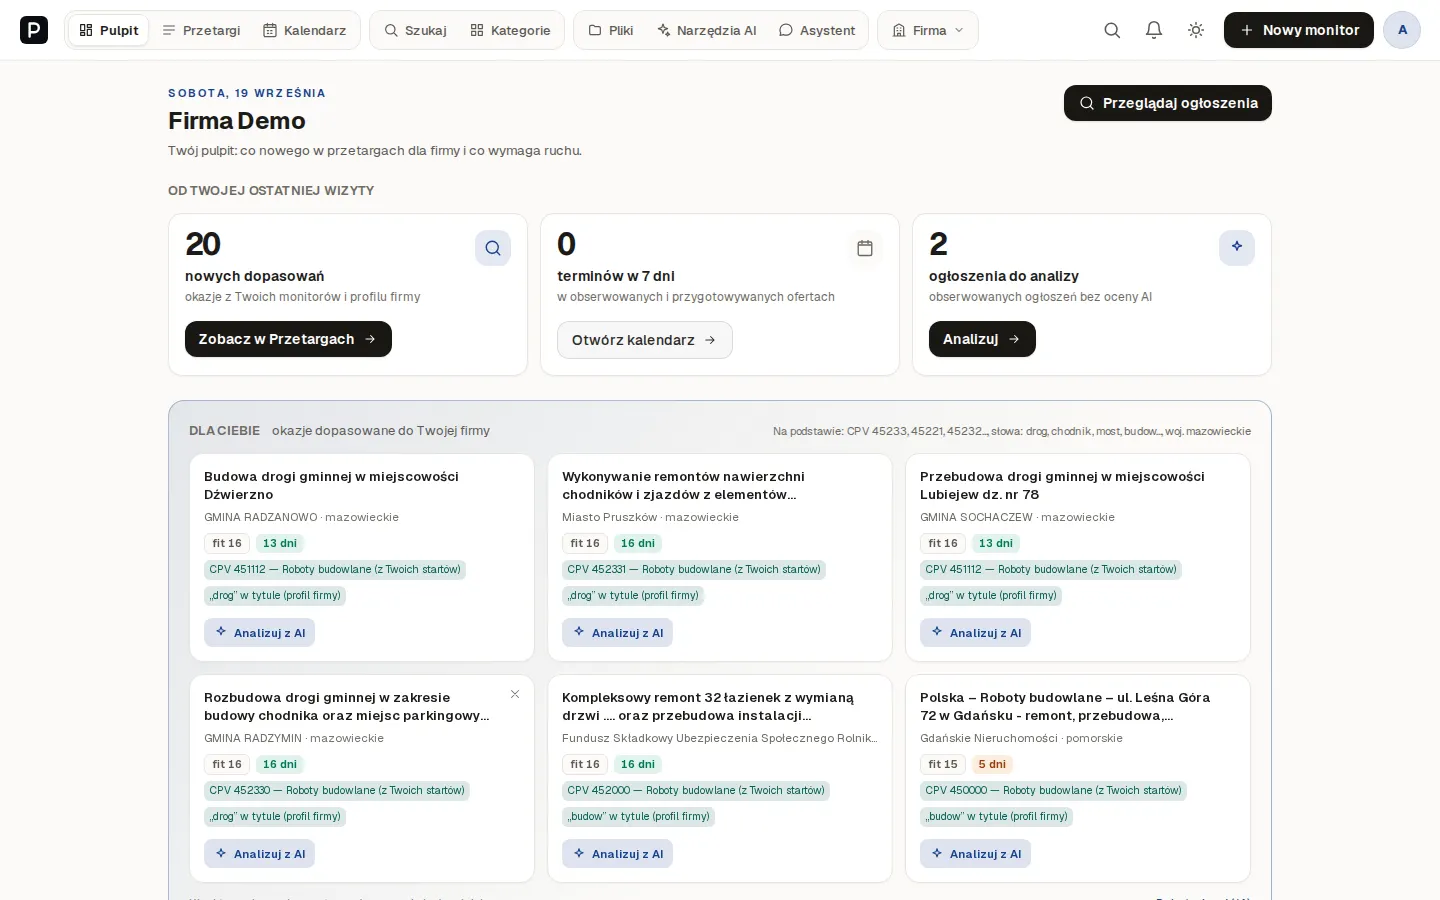Open Narzędzia AI
Image resolution: width=1440 pixels, height=900 pixels.
click(x=707, y=30)
